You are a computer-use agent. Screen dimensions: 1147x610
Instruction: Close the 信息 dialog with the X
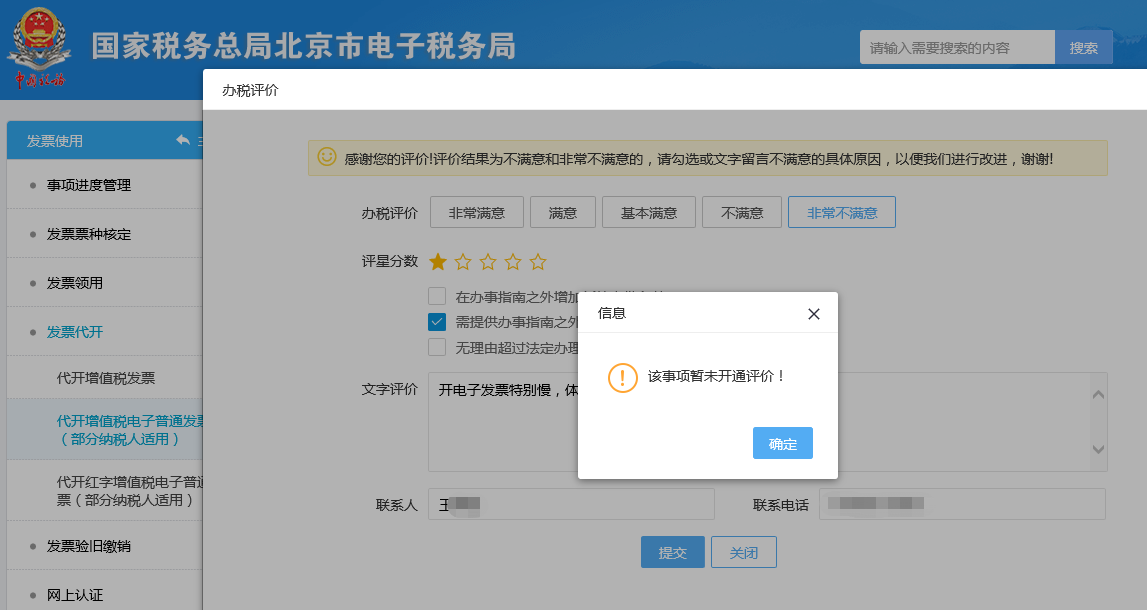click(814, 313)
